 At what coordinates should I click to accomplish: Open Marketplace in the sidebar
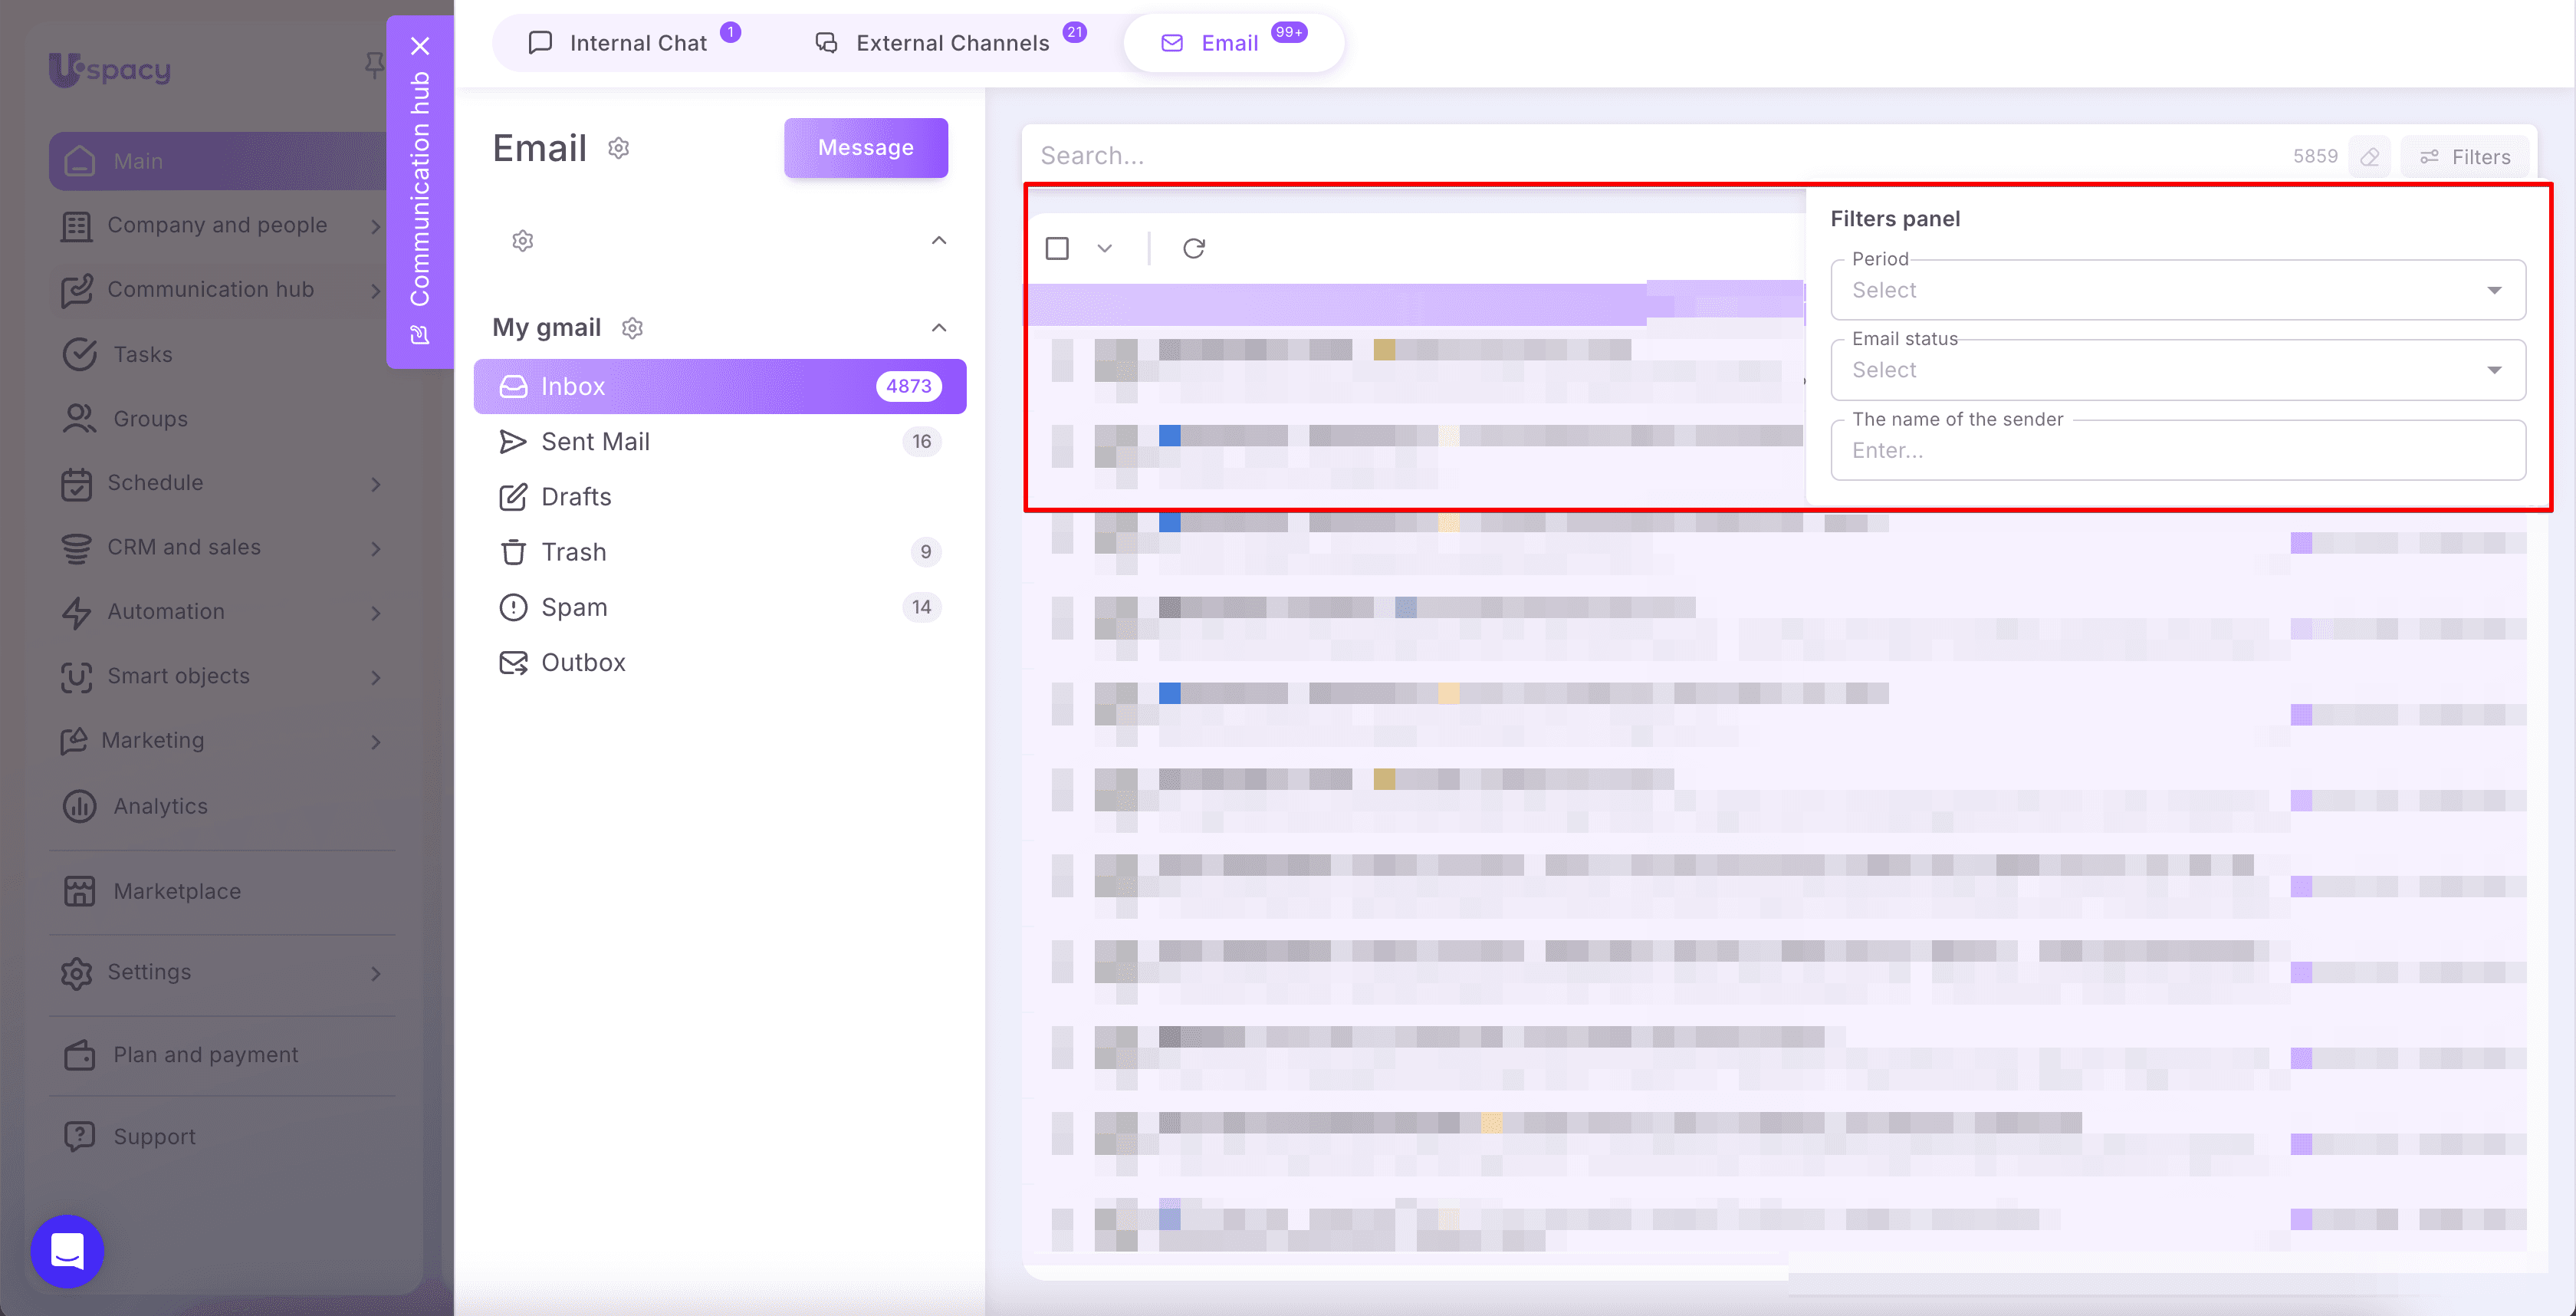[x=176, y=891]
